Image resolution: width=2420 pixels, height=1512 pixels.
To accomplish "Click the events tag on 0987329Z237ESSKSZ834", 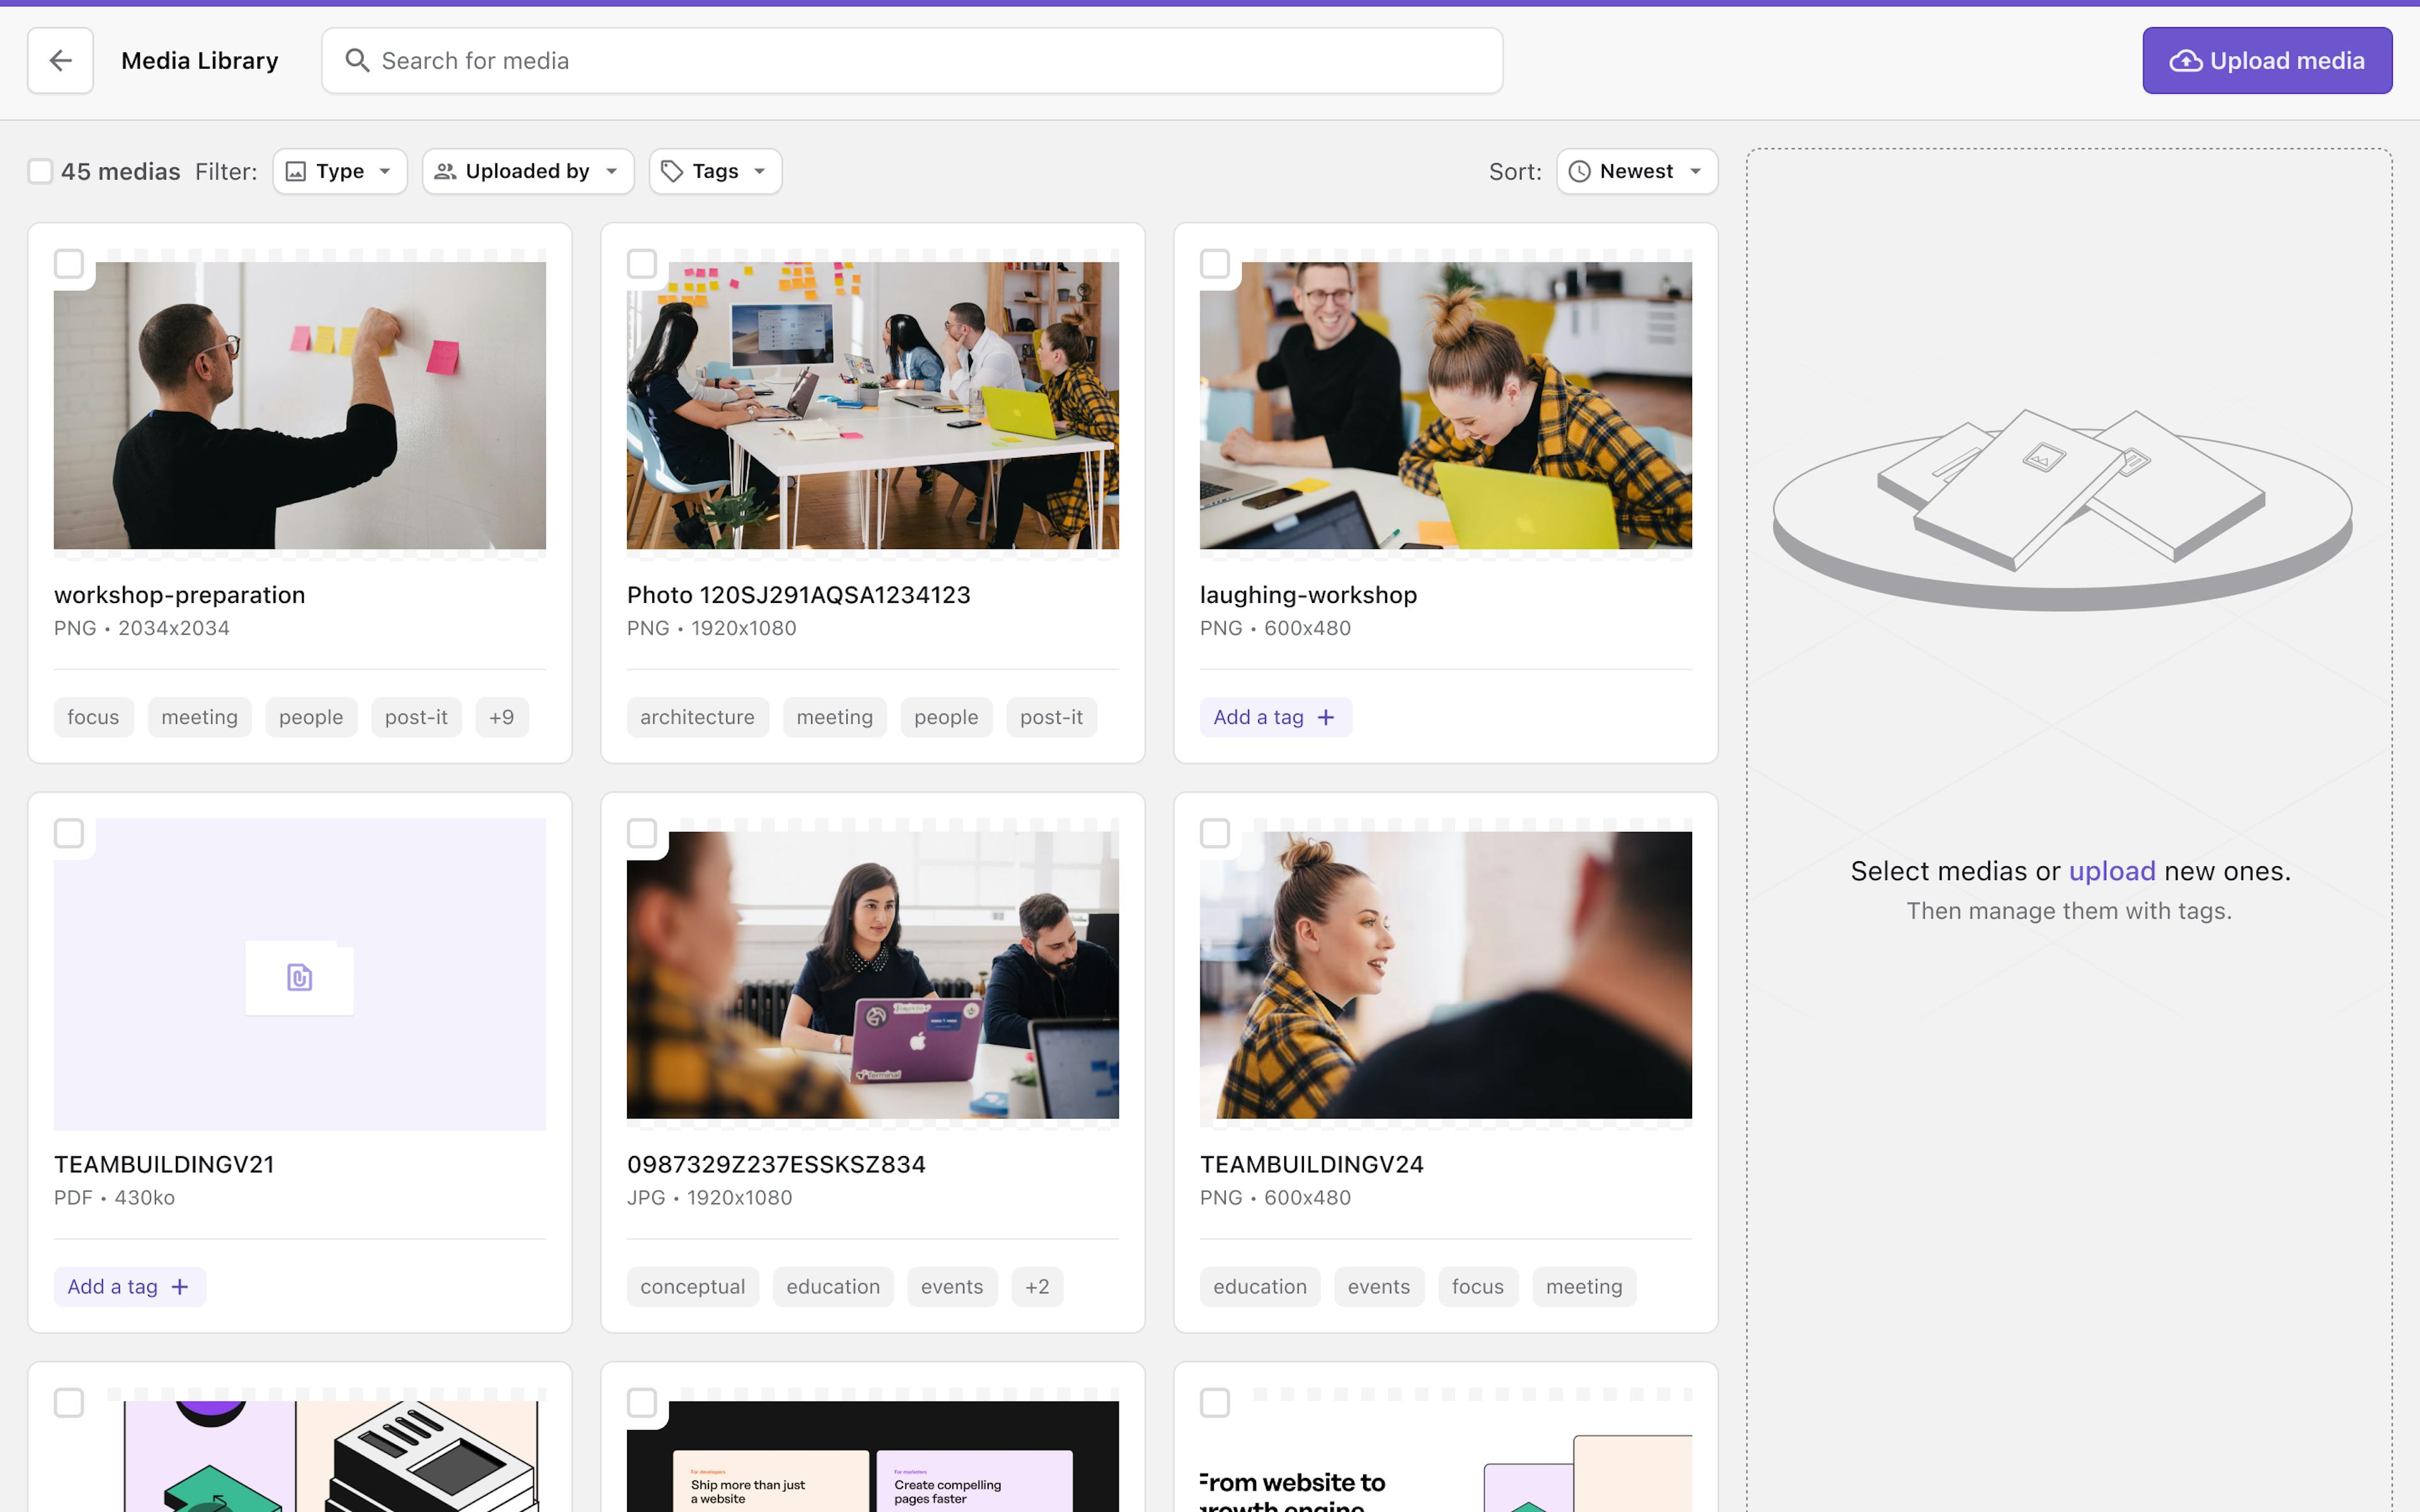I will tap(952, 1287).
